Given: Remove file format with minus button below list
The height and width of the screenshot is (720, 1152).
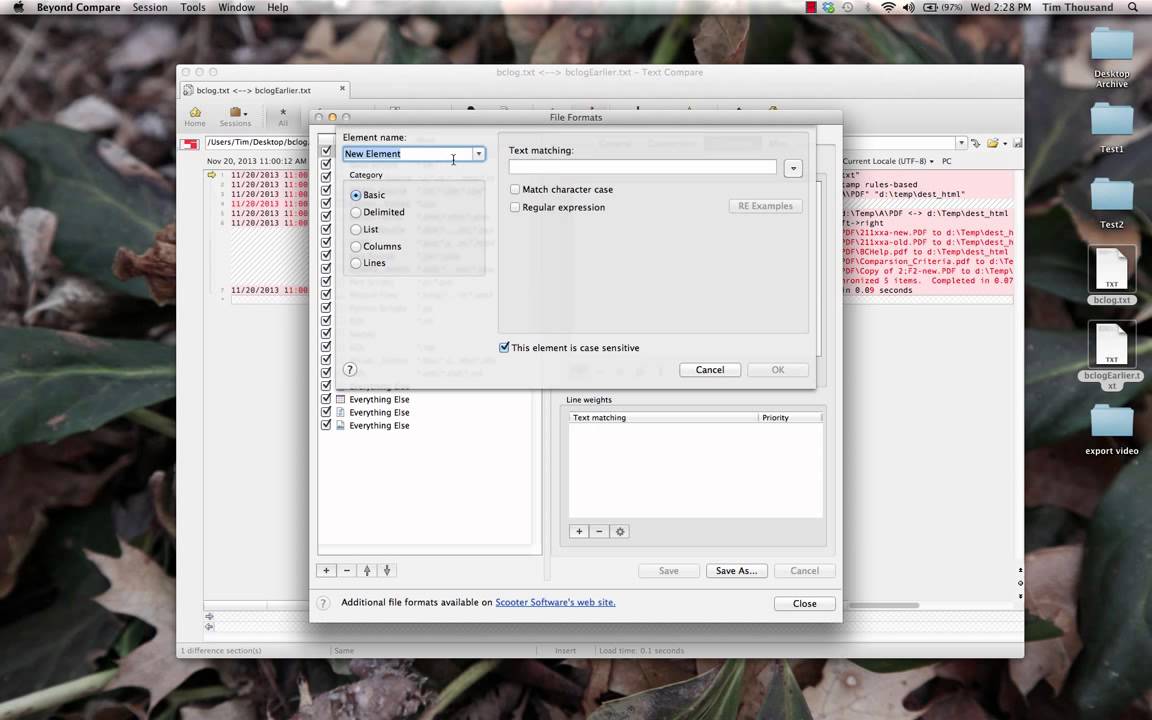Looking at the screenshot, I should tap(347, 570).
